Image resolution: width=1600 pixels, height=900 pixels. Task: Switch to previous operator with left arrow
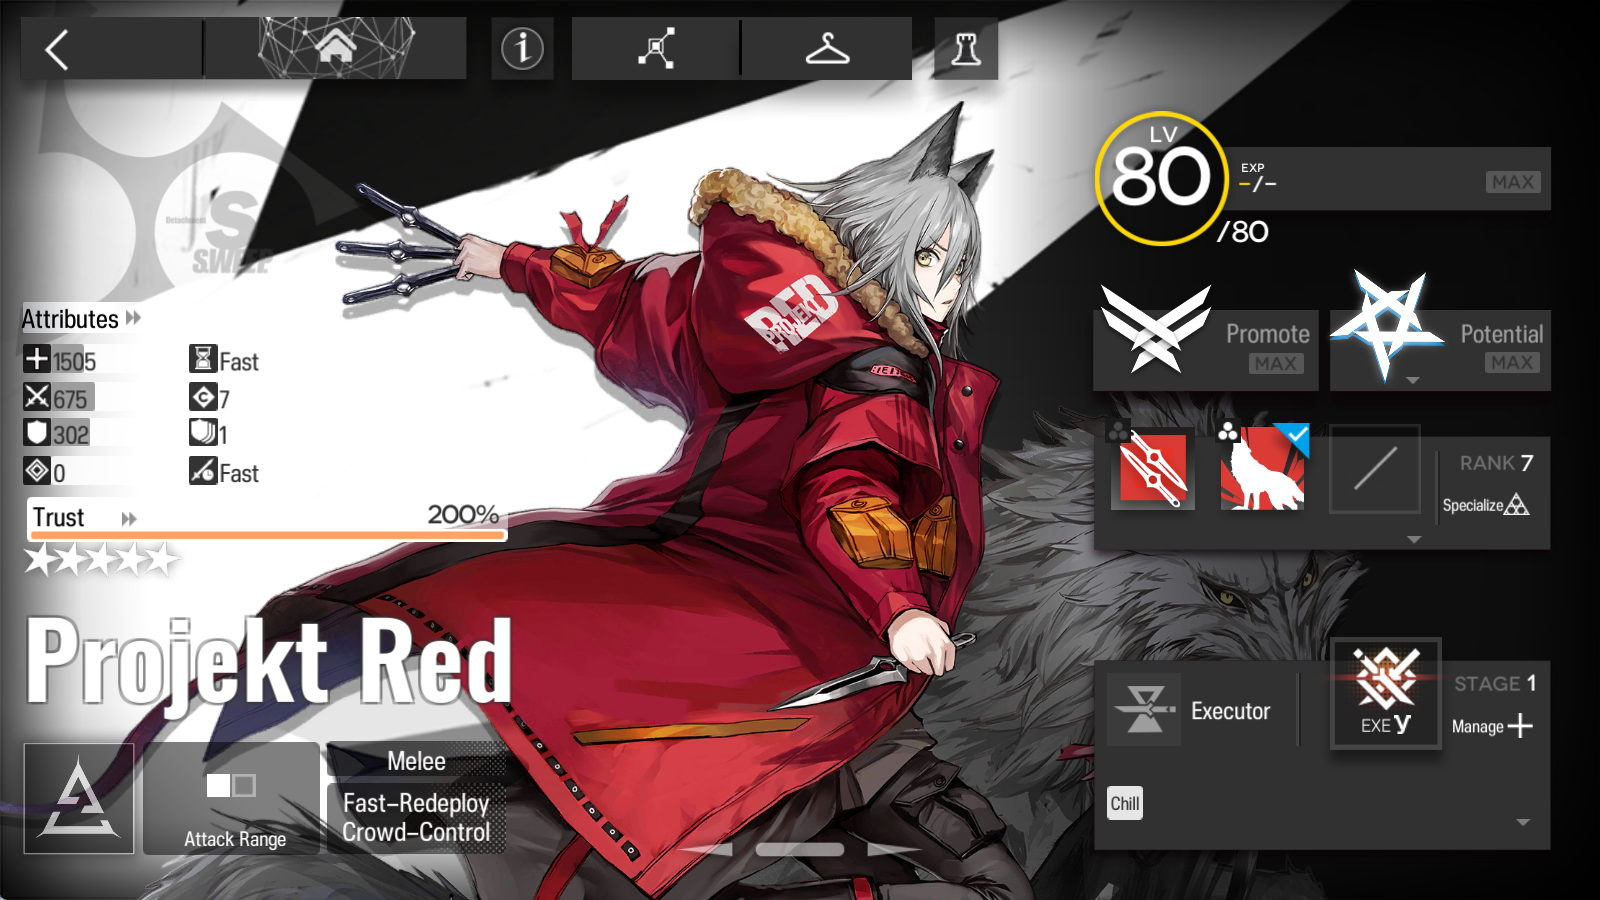[708, 850]
